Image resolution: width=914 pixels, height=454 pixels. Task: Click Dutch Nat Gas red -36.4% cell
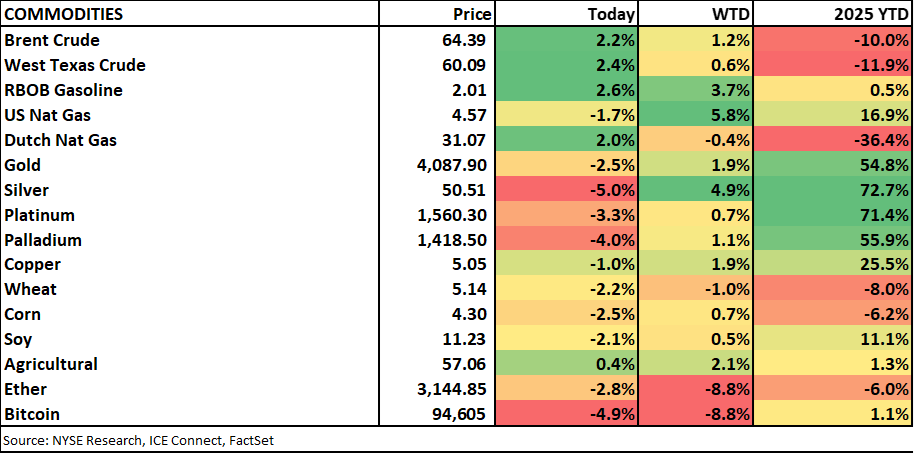tap(834, 140)
